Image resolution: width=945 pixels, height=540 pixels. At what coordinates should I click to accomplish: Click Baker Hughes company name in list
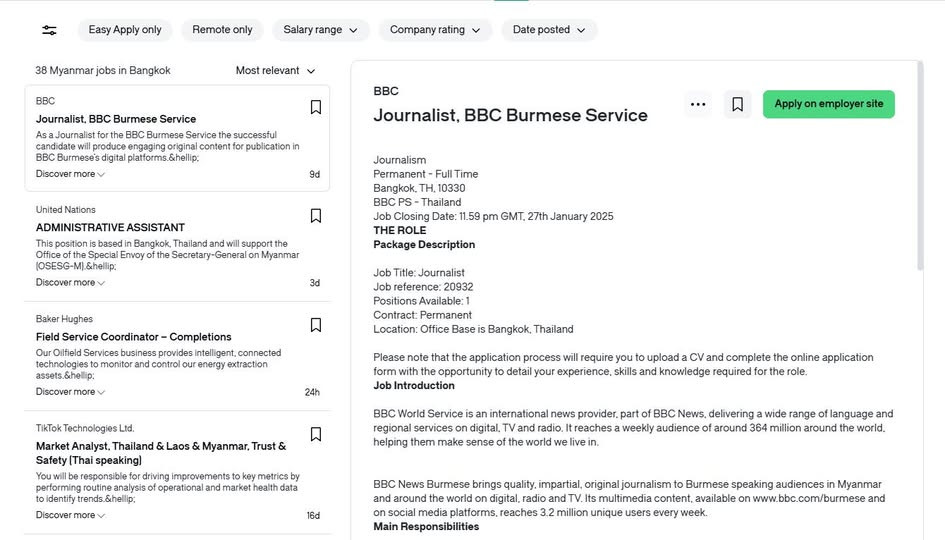(64, 319)
